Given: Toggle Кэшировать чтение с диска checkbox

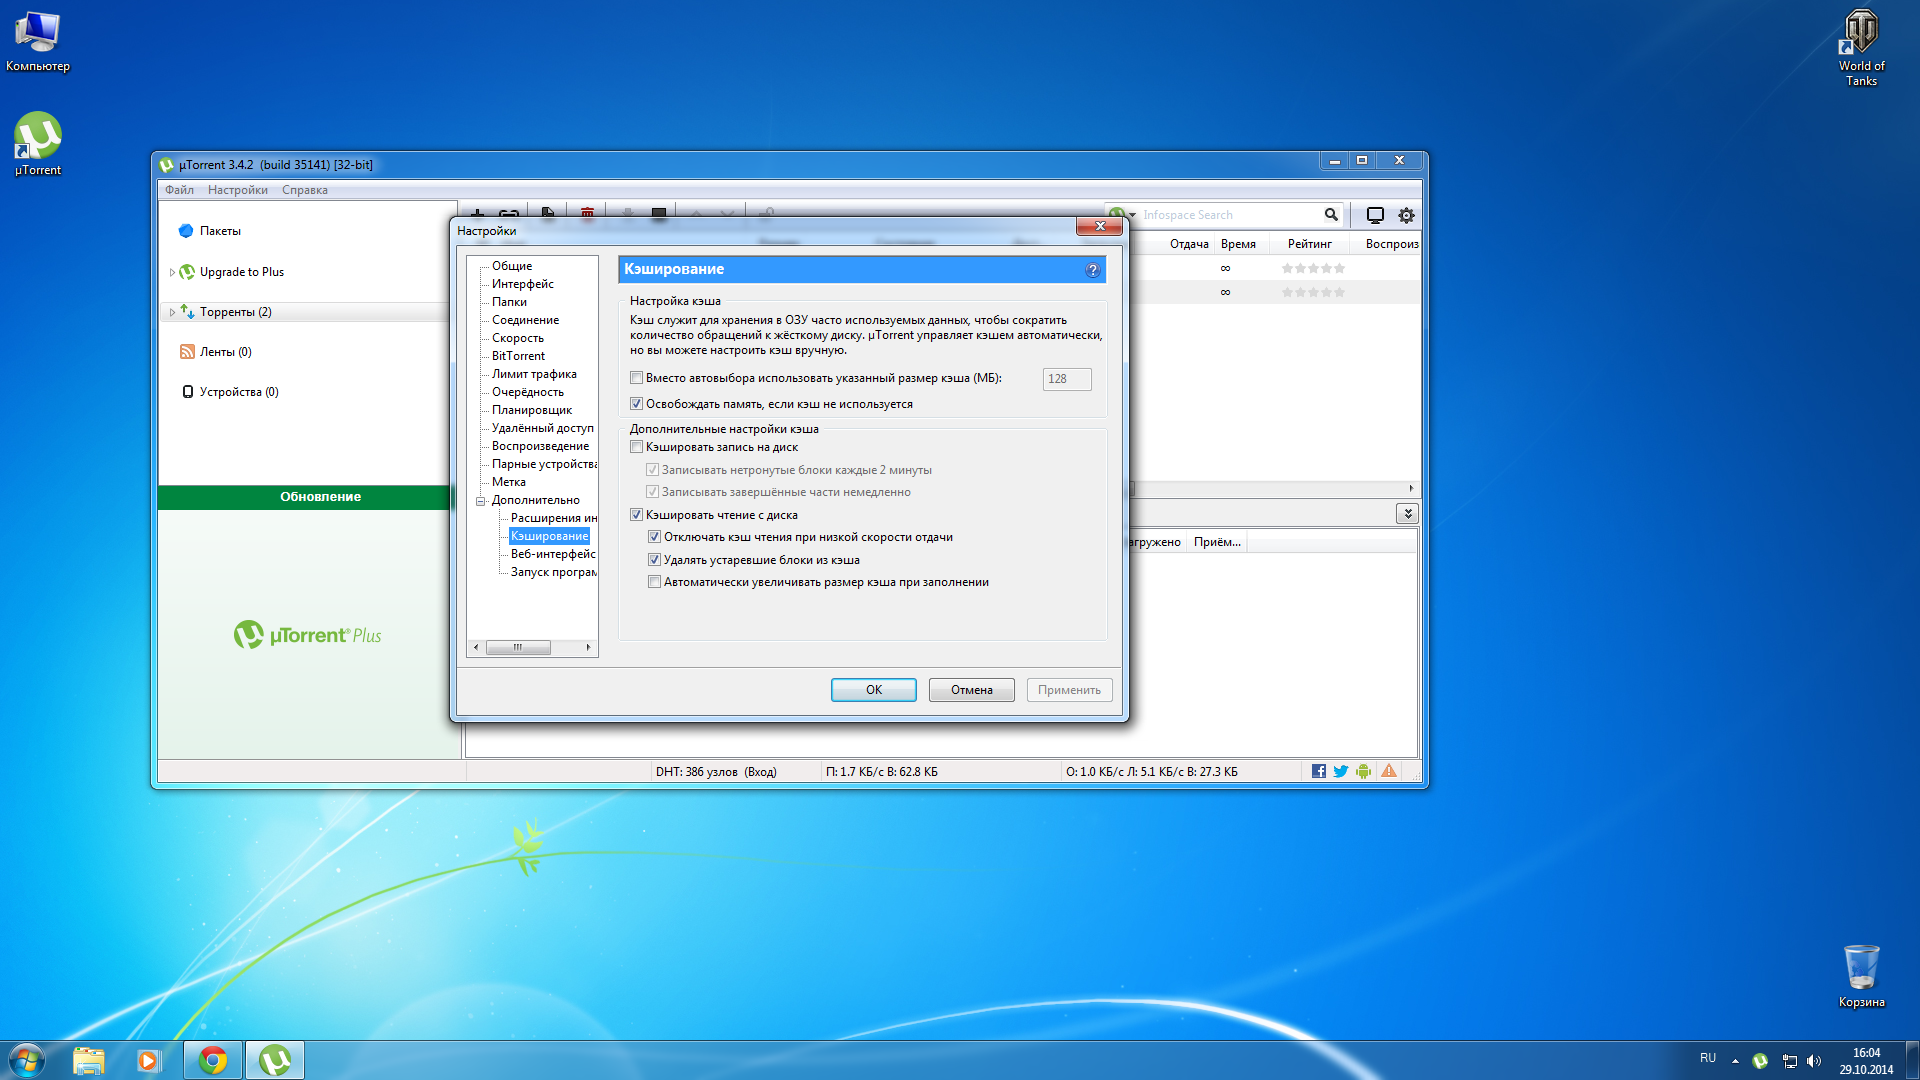Looking at the screenshot, I should 636,515.
